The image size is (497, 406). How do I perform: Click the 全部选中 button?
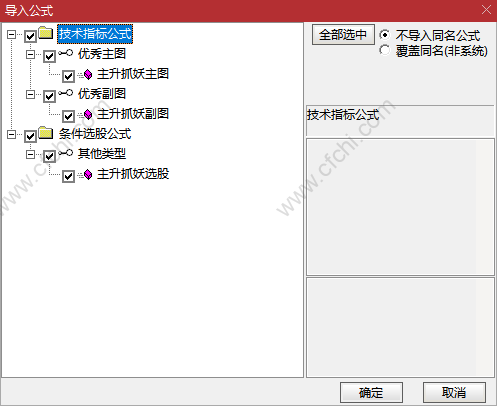coord(343,35)
